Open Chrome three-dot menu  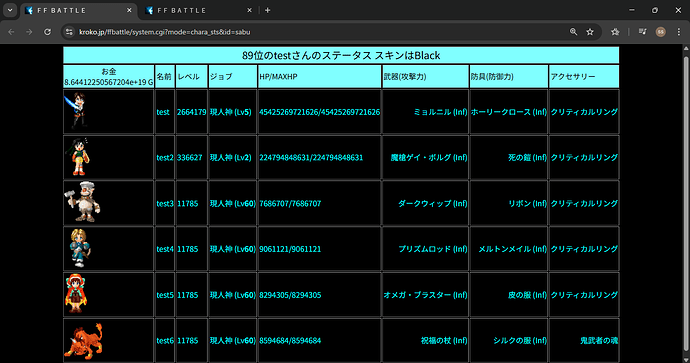tap(679, 32)
